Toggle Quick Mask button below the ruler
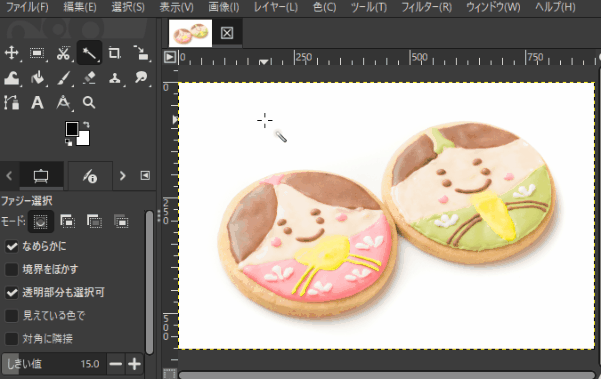601x379 pixels. [x=169, y=373]
